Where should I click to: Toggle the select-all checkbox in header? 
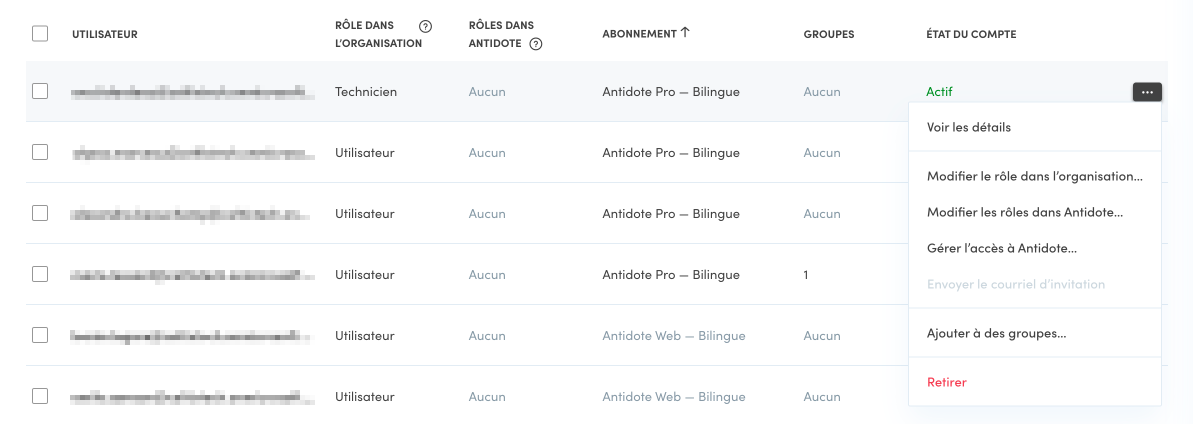click(40, 34)
